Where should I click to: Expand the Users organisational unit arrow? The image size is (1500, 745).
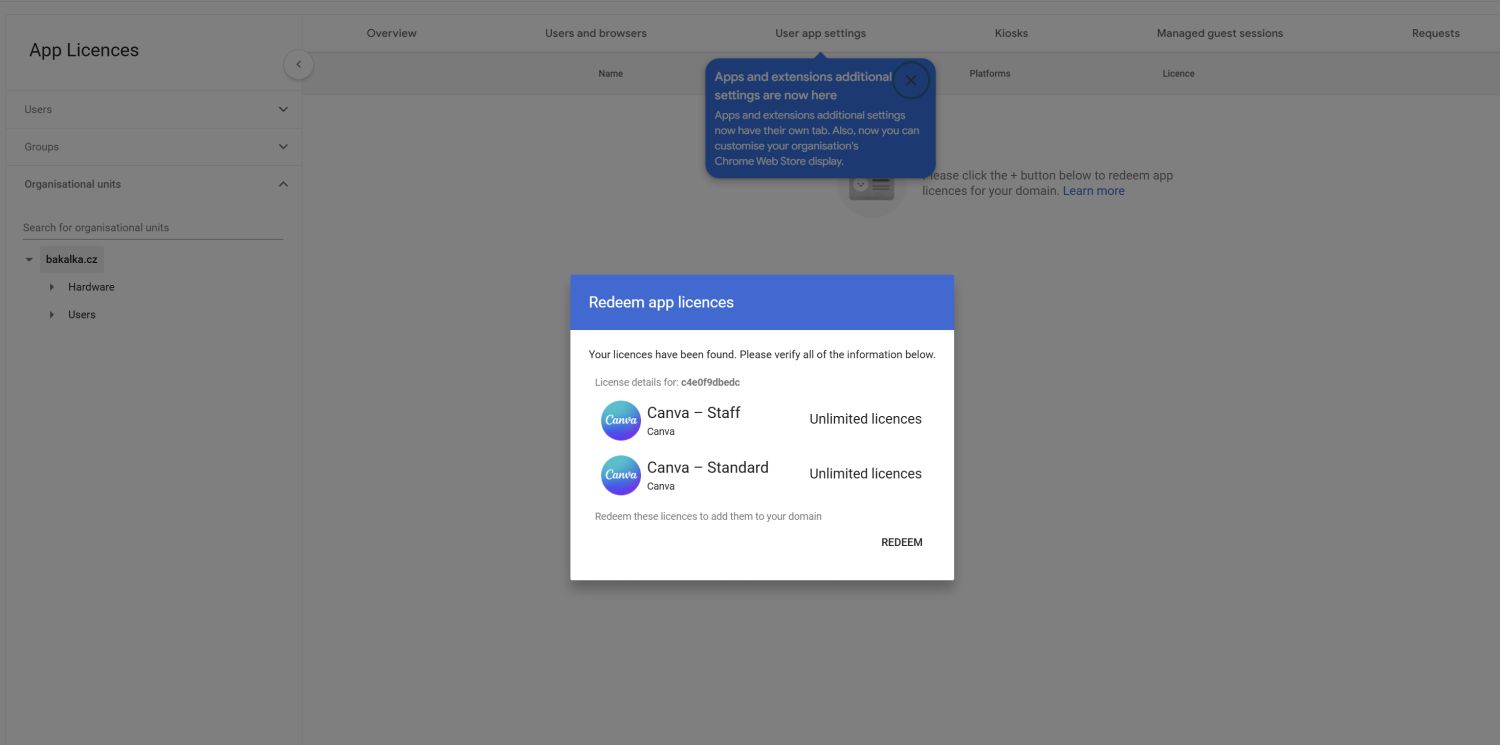click(x=52, y=315)
